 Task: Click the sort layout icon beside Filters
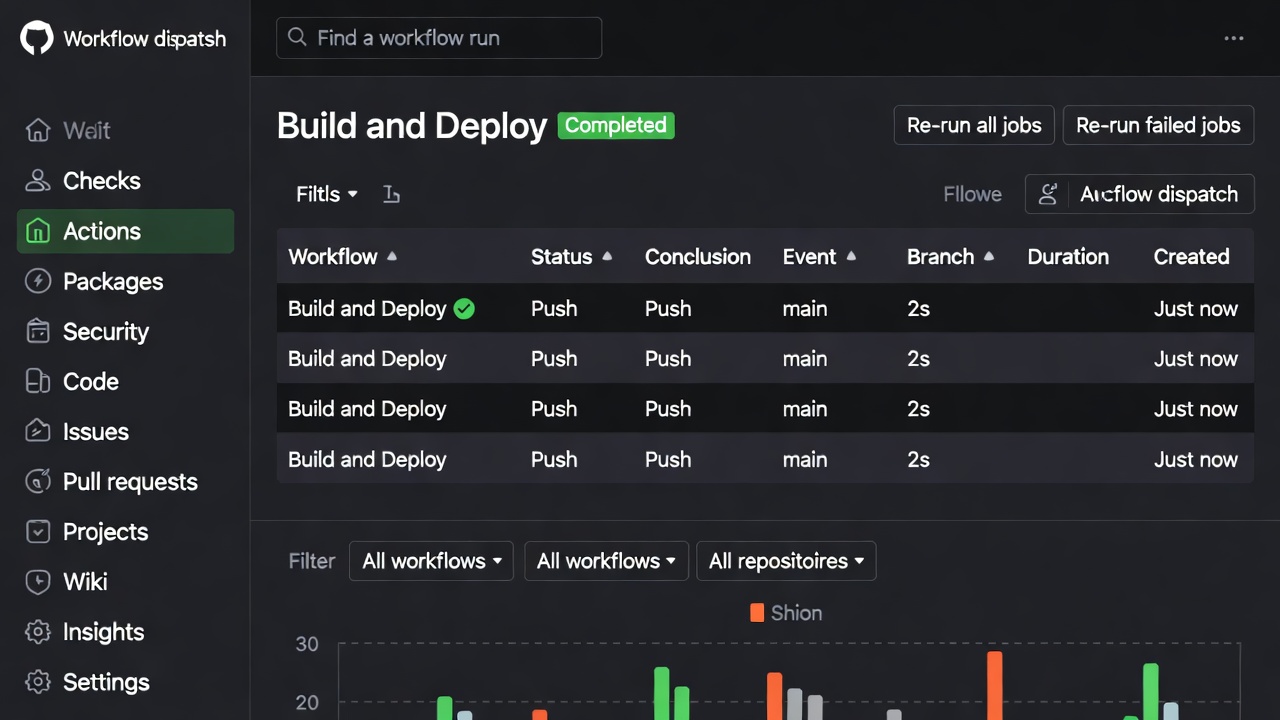[x=391, y=194]
